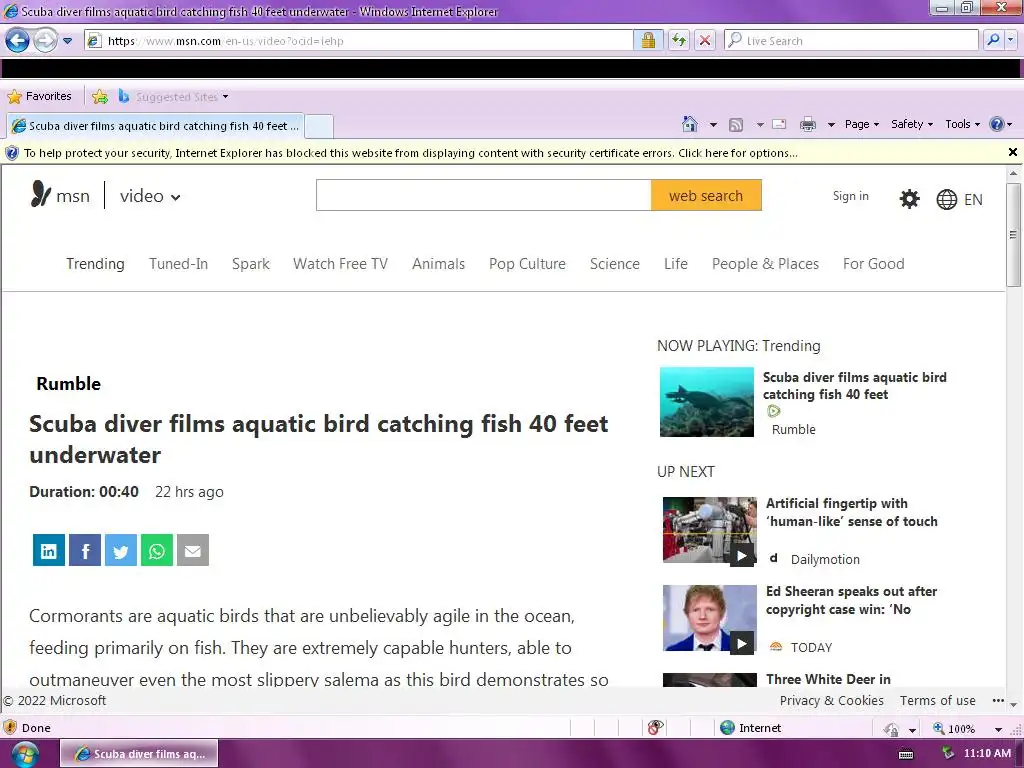Click the Refresh page icon
Viewport: 1024px width, 768px height.
[x=679, y=40]
